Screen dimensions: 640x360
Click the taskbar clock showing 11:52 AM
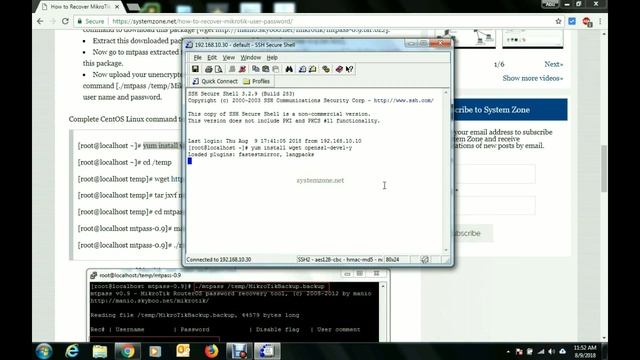coord(585,351)
